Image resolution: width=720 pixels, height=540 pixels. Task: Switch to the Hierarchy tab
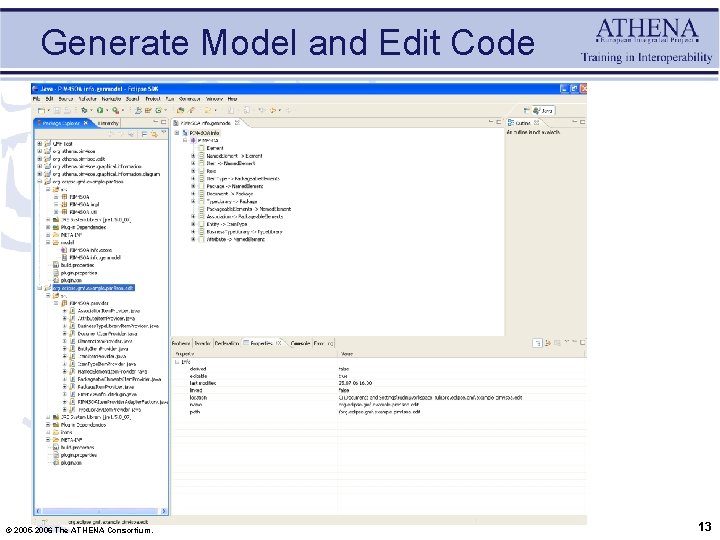[x=108, y=123]
